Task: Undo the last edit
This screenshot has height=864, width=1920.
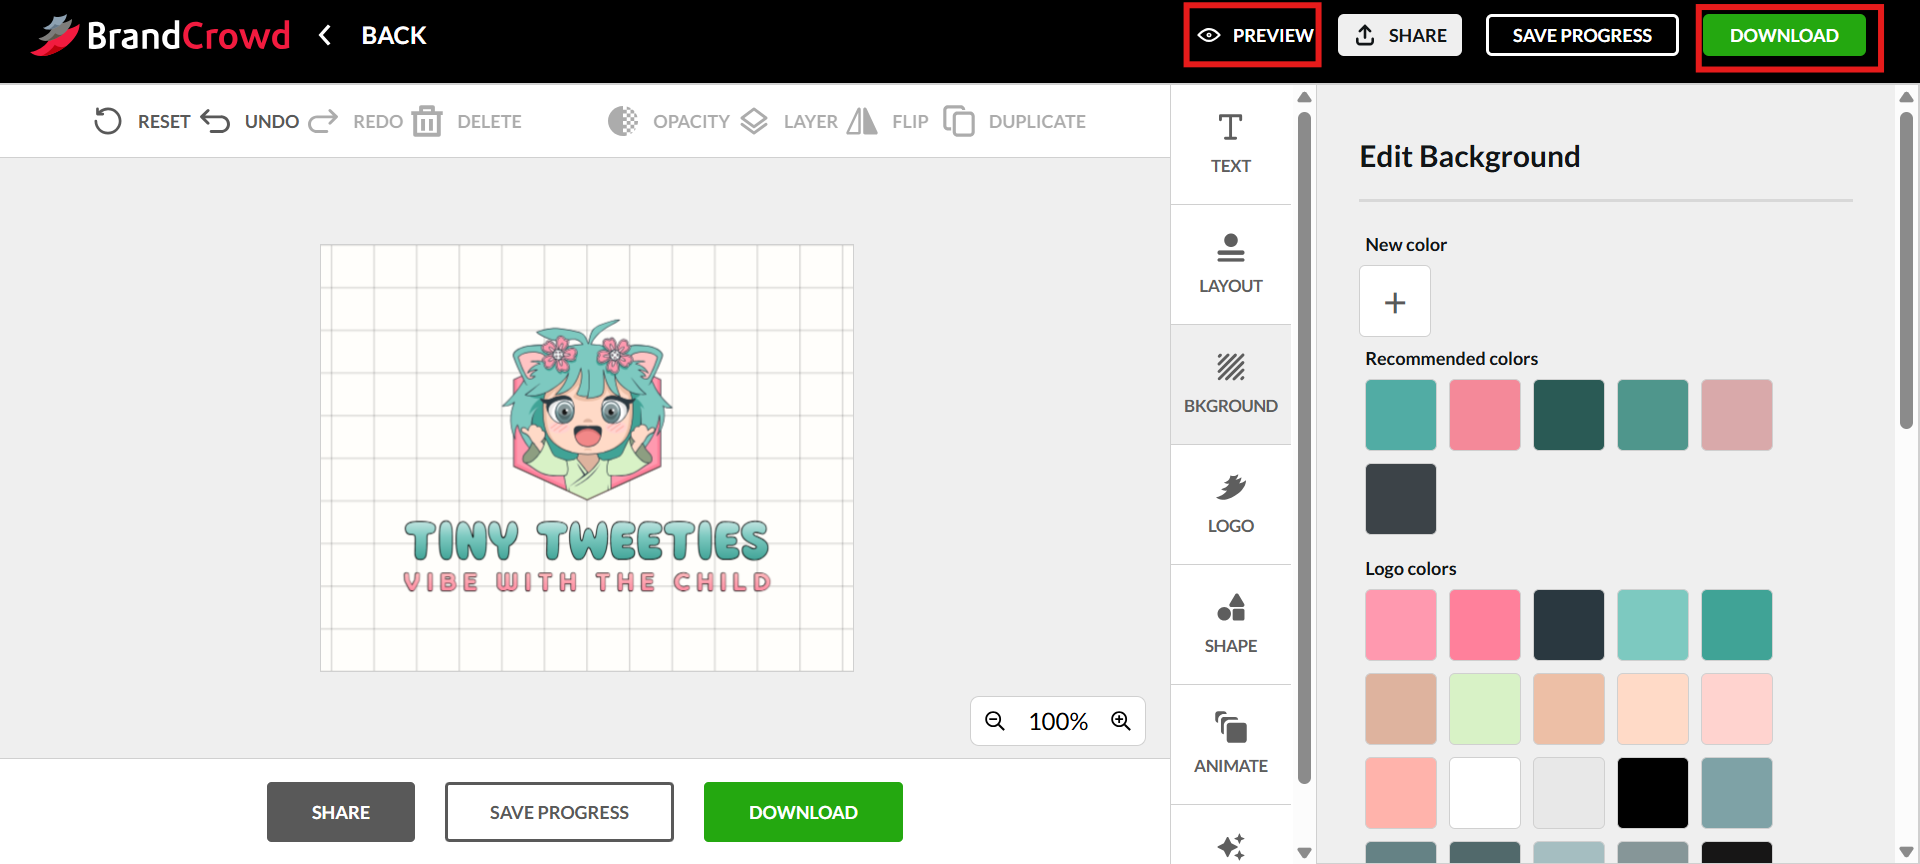Action: 250,121
